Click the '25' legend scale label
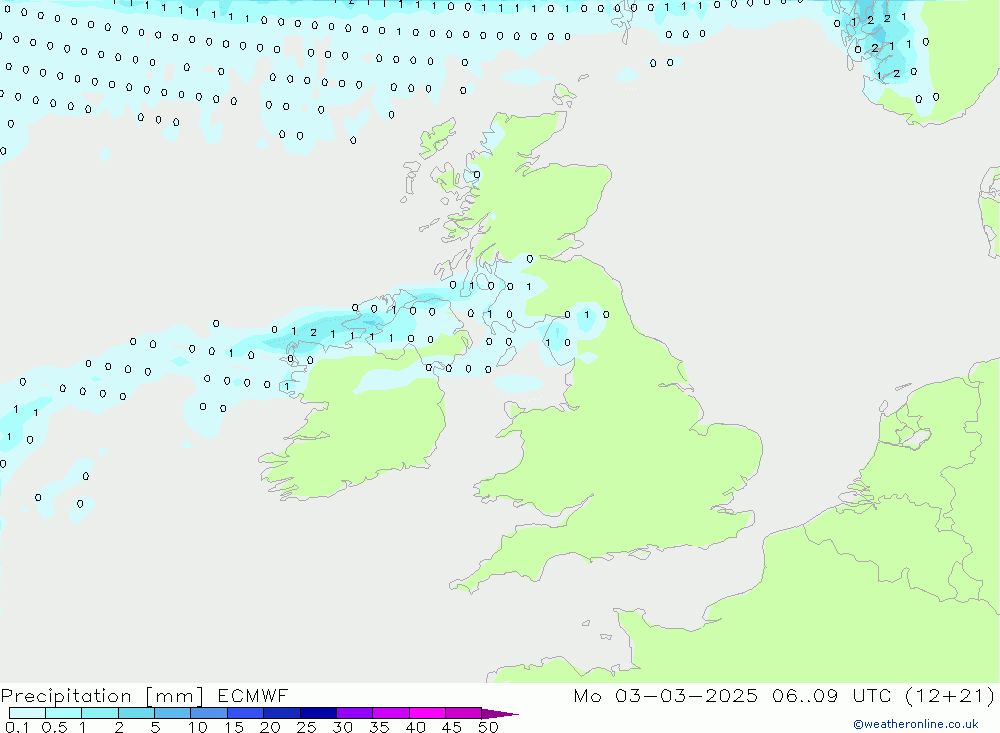This screenshot has width=1000, height=733. [306, 727]
